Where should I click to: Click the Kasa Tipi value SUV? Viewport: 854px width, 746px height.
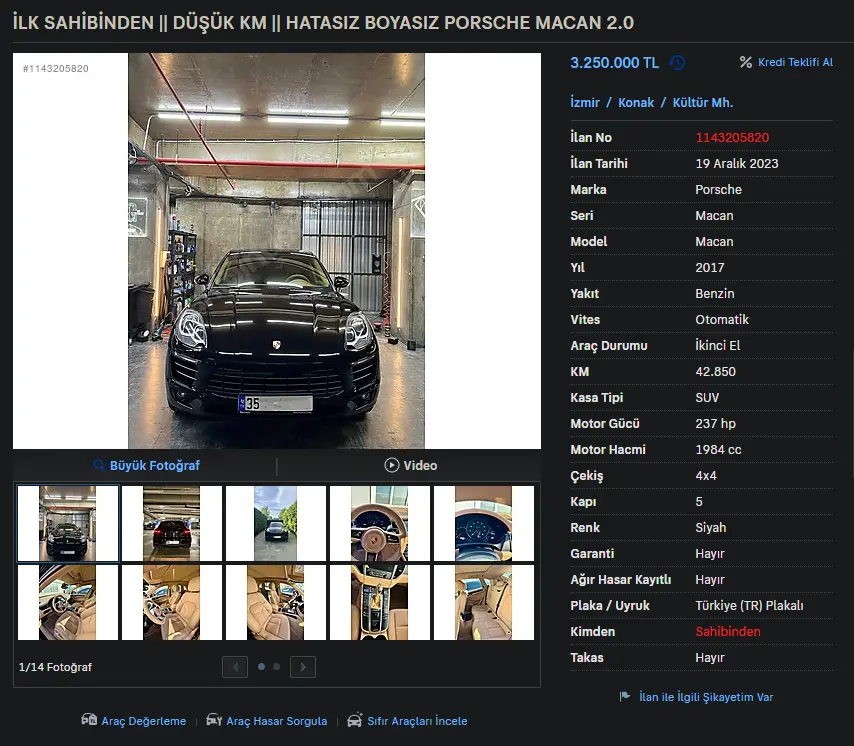707,398
